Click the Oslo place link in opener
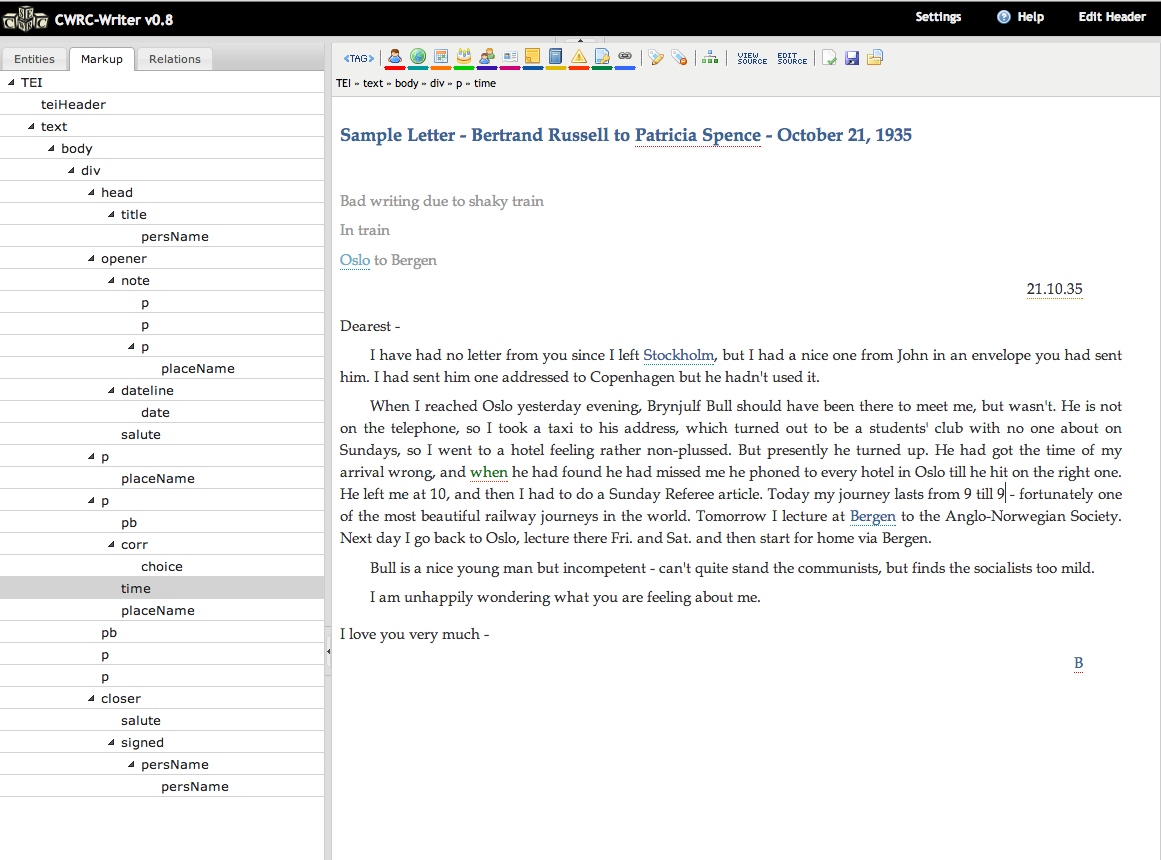1161x860 pixels. click(x=355, y=260)
